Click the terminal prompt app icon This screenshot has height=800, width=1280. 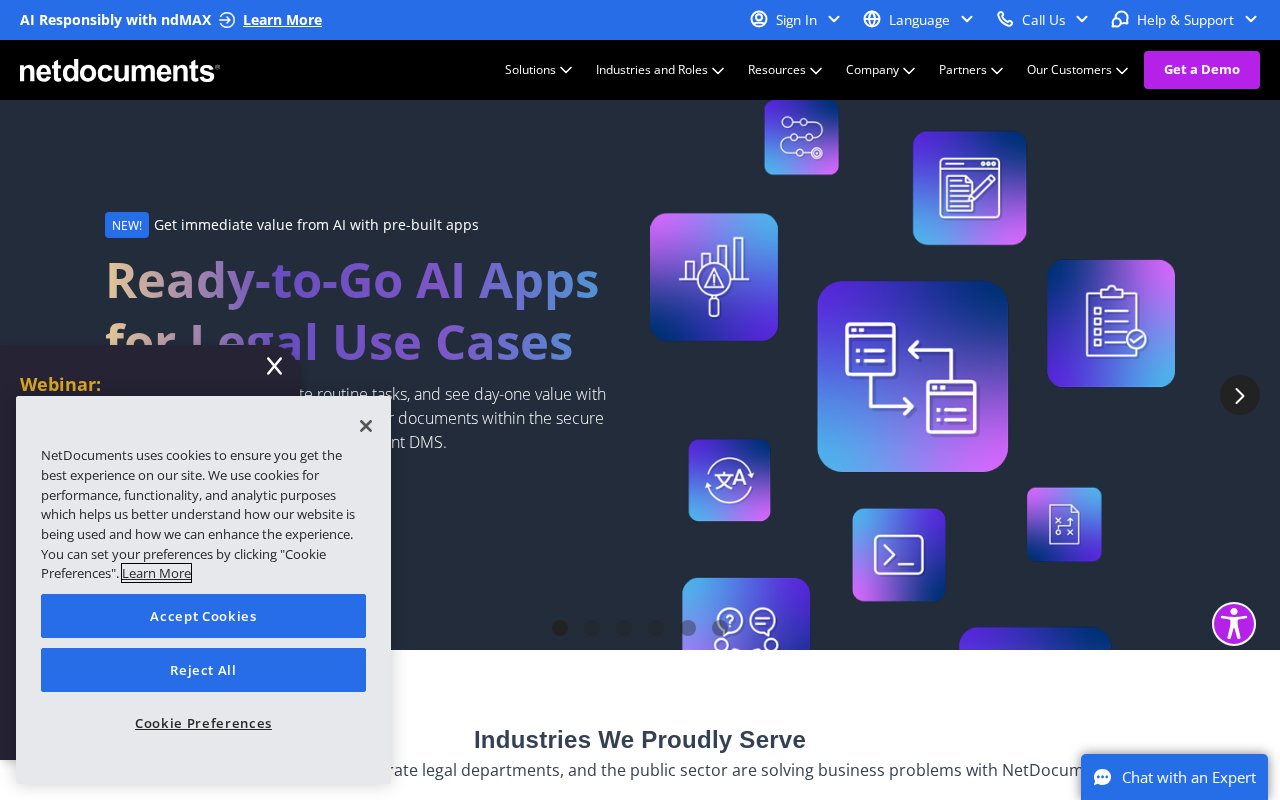tap(899, 555)
